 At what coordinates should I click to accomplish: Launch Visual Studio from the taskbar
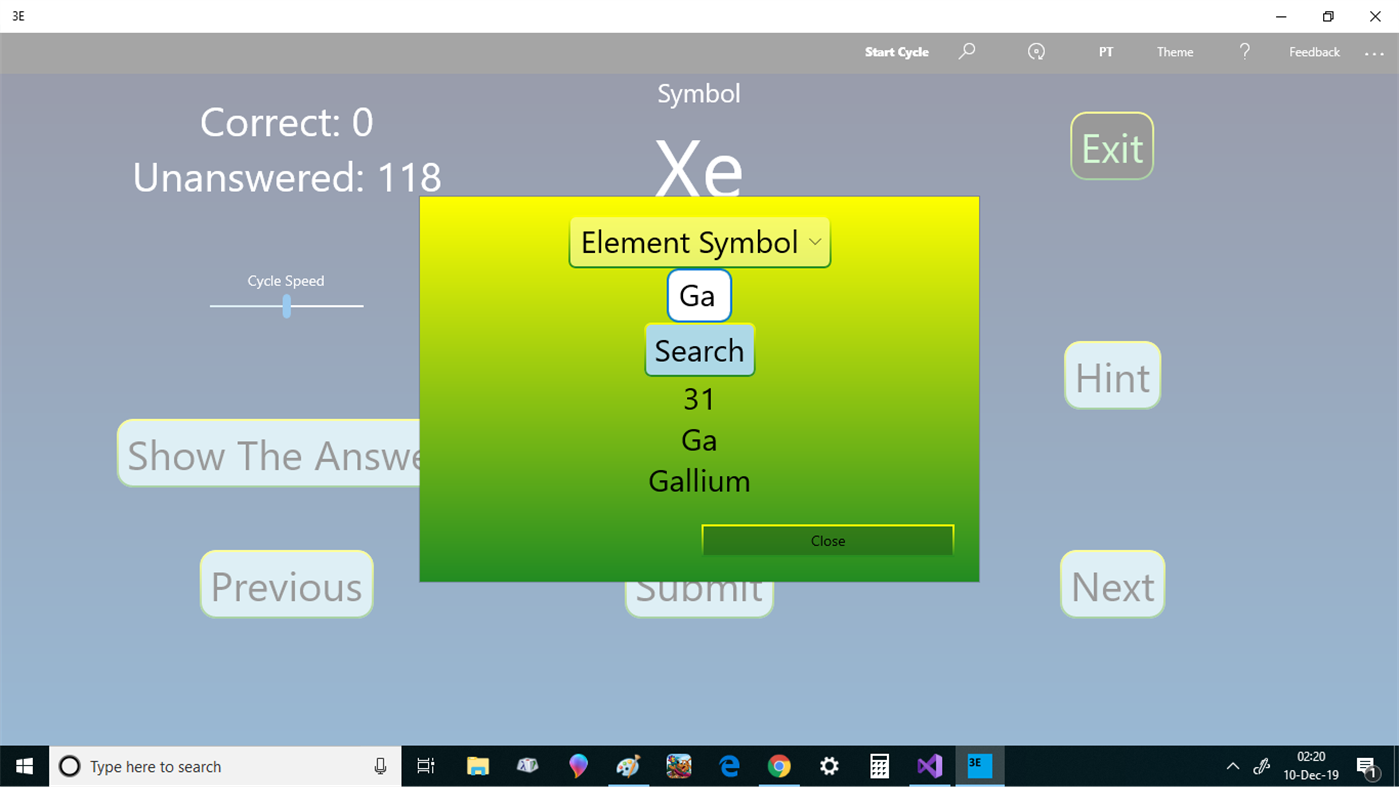(x=929, y=766)
